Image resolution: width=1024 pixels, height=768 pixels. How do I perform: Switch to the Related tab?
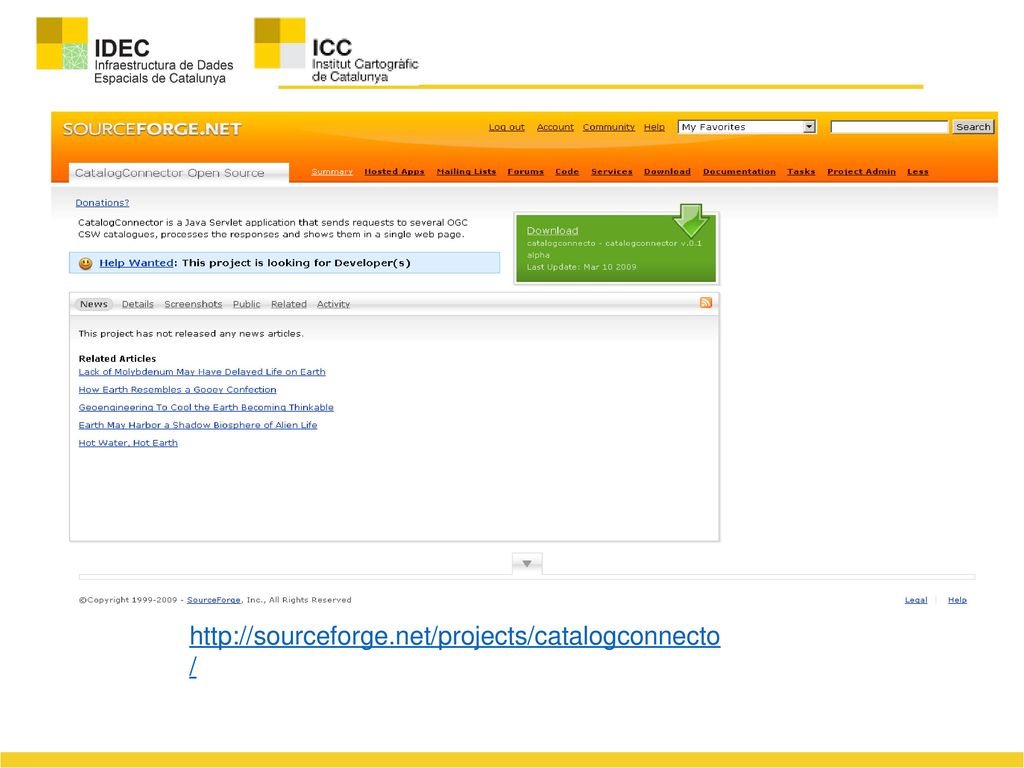pyautogui.click(x=289, y=304)
